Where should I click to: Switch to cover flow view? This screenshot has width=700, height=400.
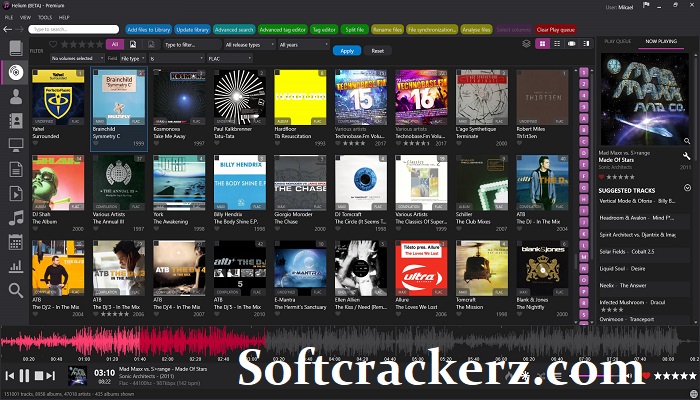[571, 44]
